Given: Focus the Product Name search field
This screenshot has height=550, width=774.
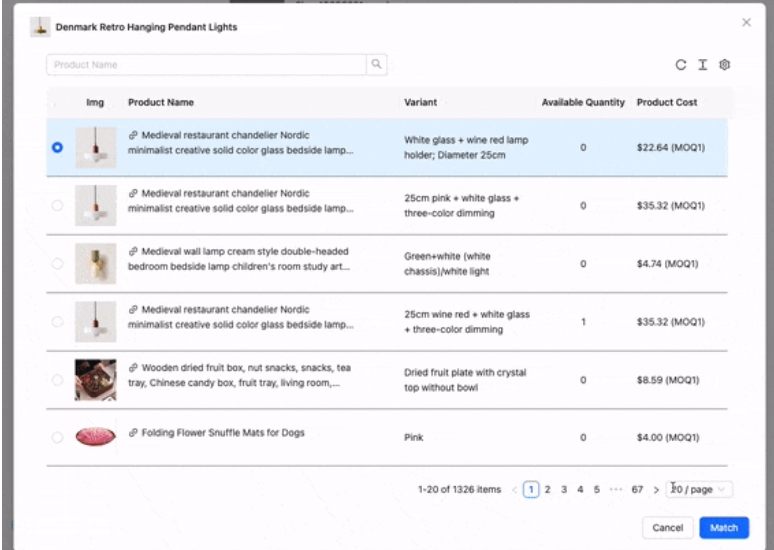Looking at the screenshot, I should click(206, 65).
